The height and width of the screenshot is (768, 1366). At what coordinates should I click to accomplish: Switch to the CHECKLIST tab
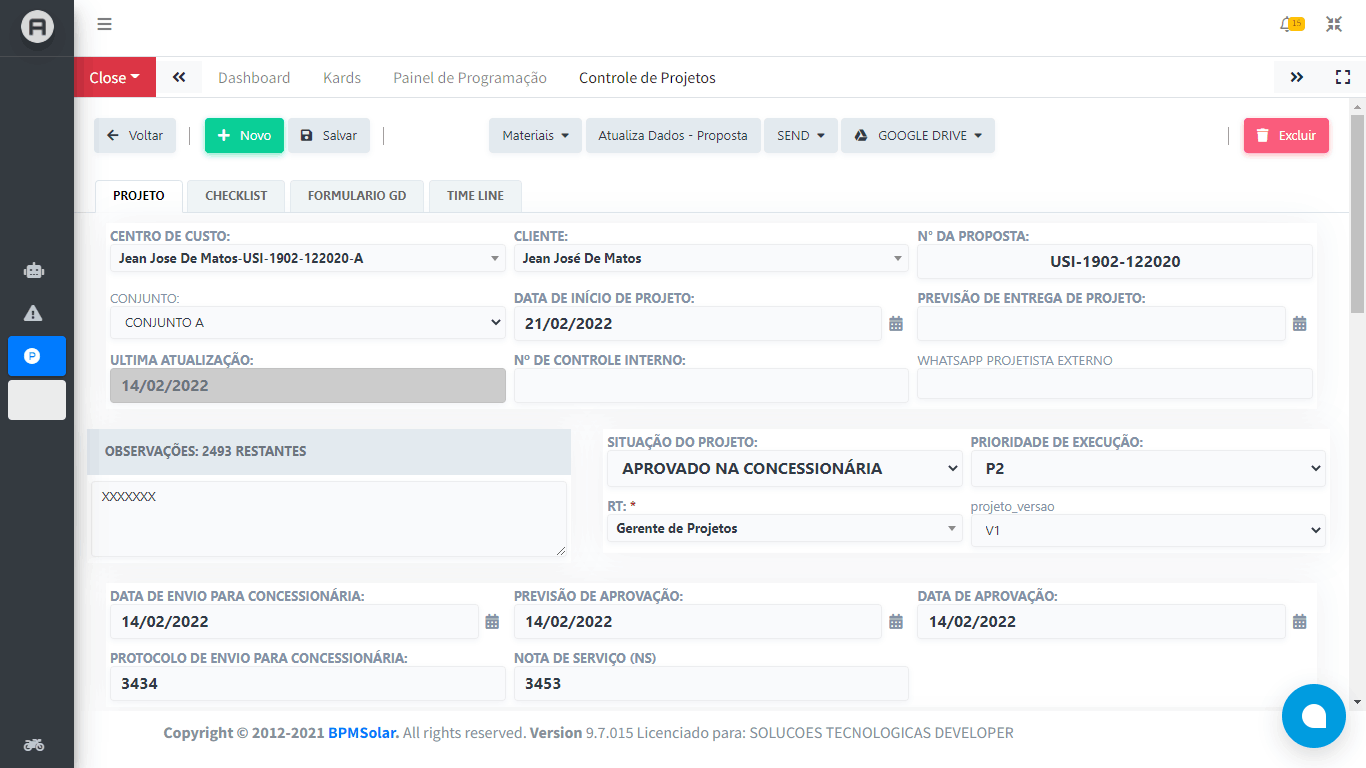[x=236, y=196]
